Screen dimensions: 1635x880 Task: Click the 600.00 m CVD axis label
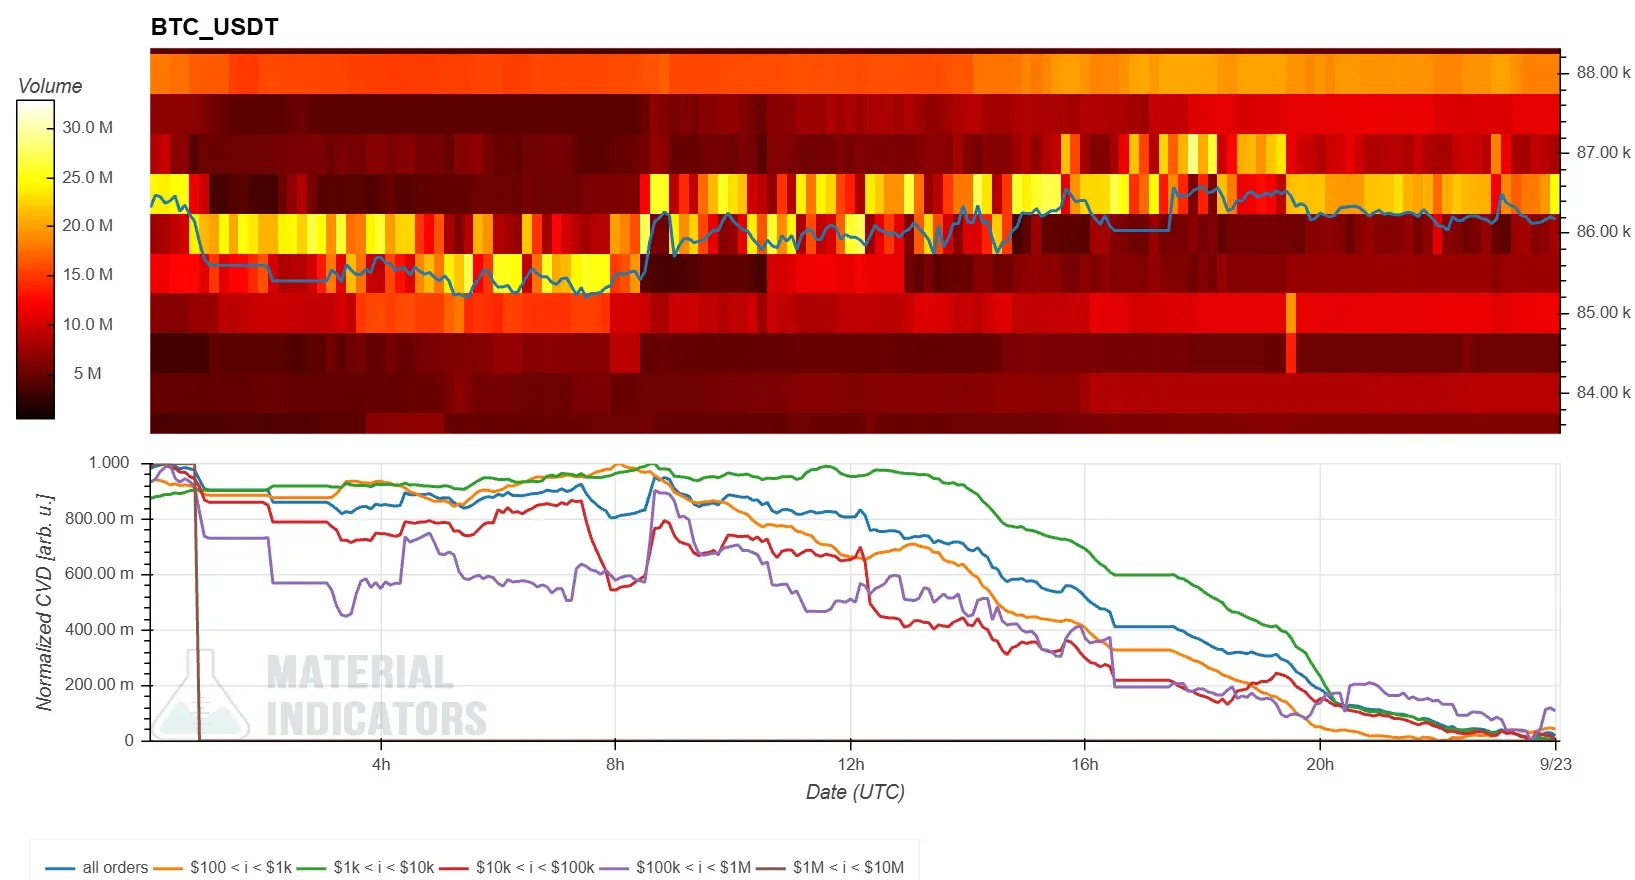99,574
